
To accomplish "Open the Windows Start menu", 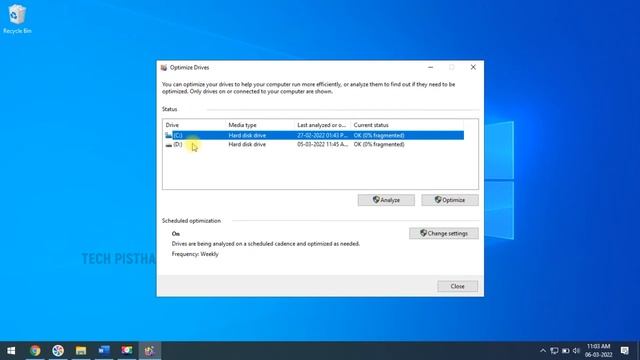I will 11,351.
